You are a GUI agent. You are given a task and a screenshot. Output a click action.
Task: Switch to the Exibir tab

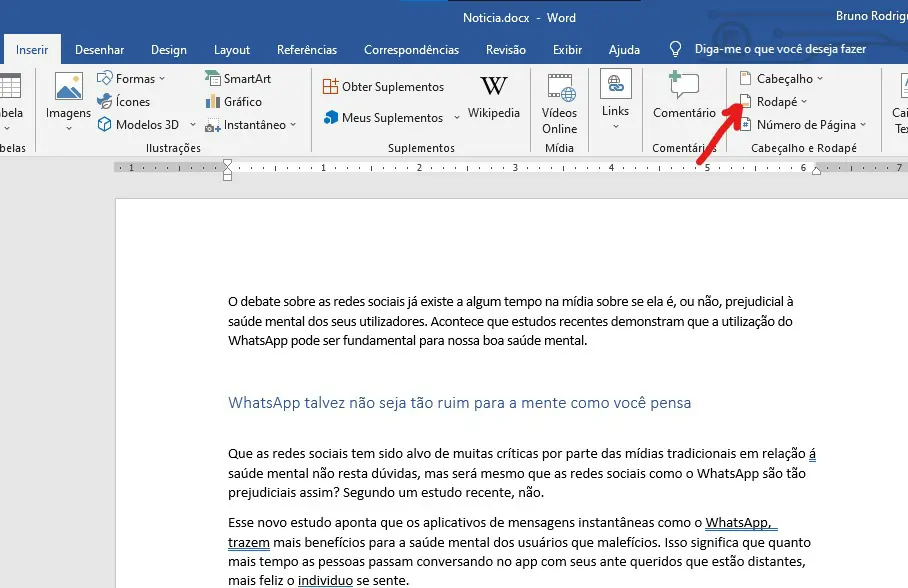pyautogui.click(x=568, y=50)
